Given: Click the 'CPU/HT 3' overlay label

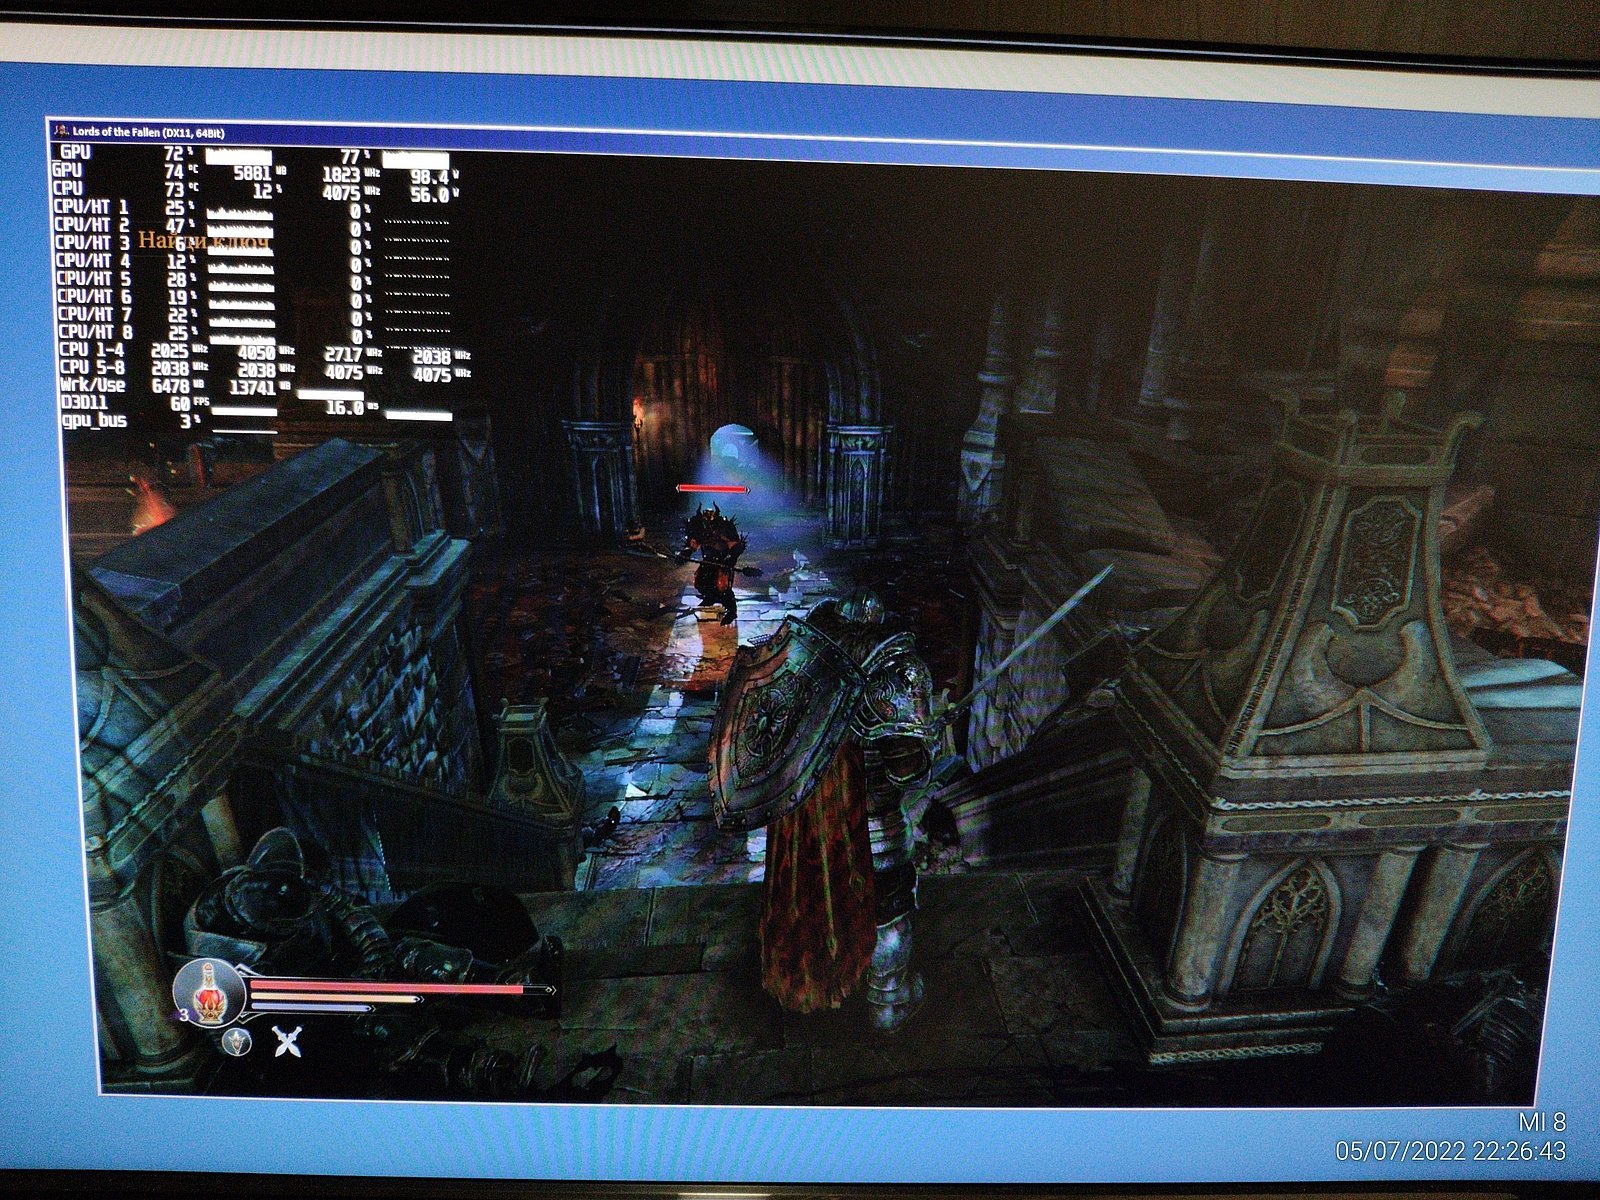Looking at the screenshot, I should coord(92,243).
